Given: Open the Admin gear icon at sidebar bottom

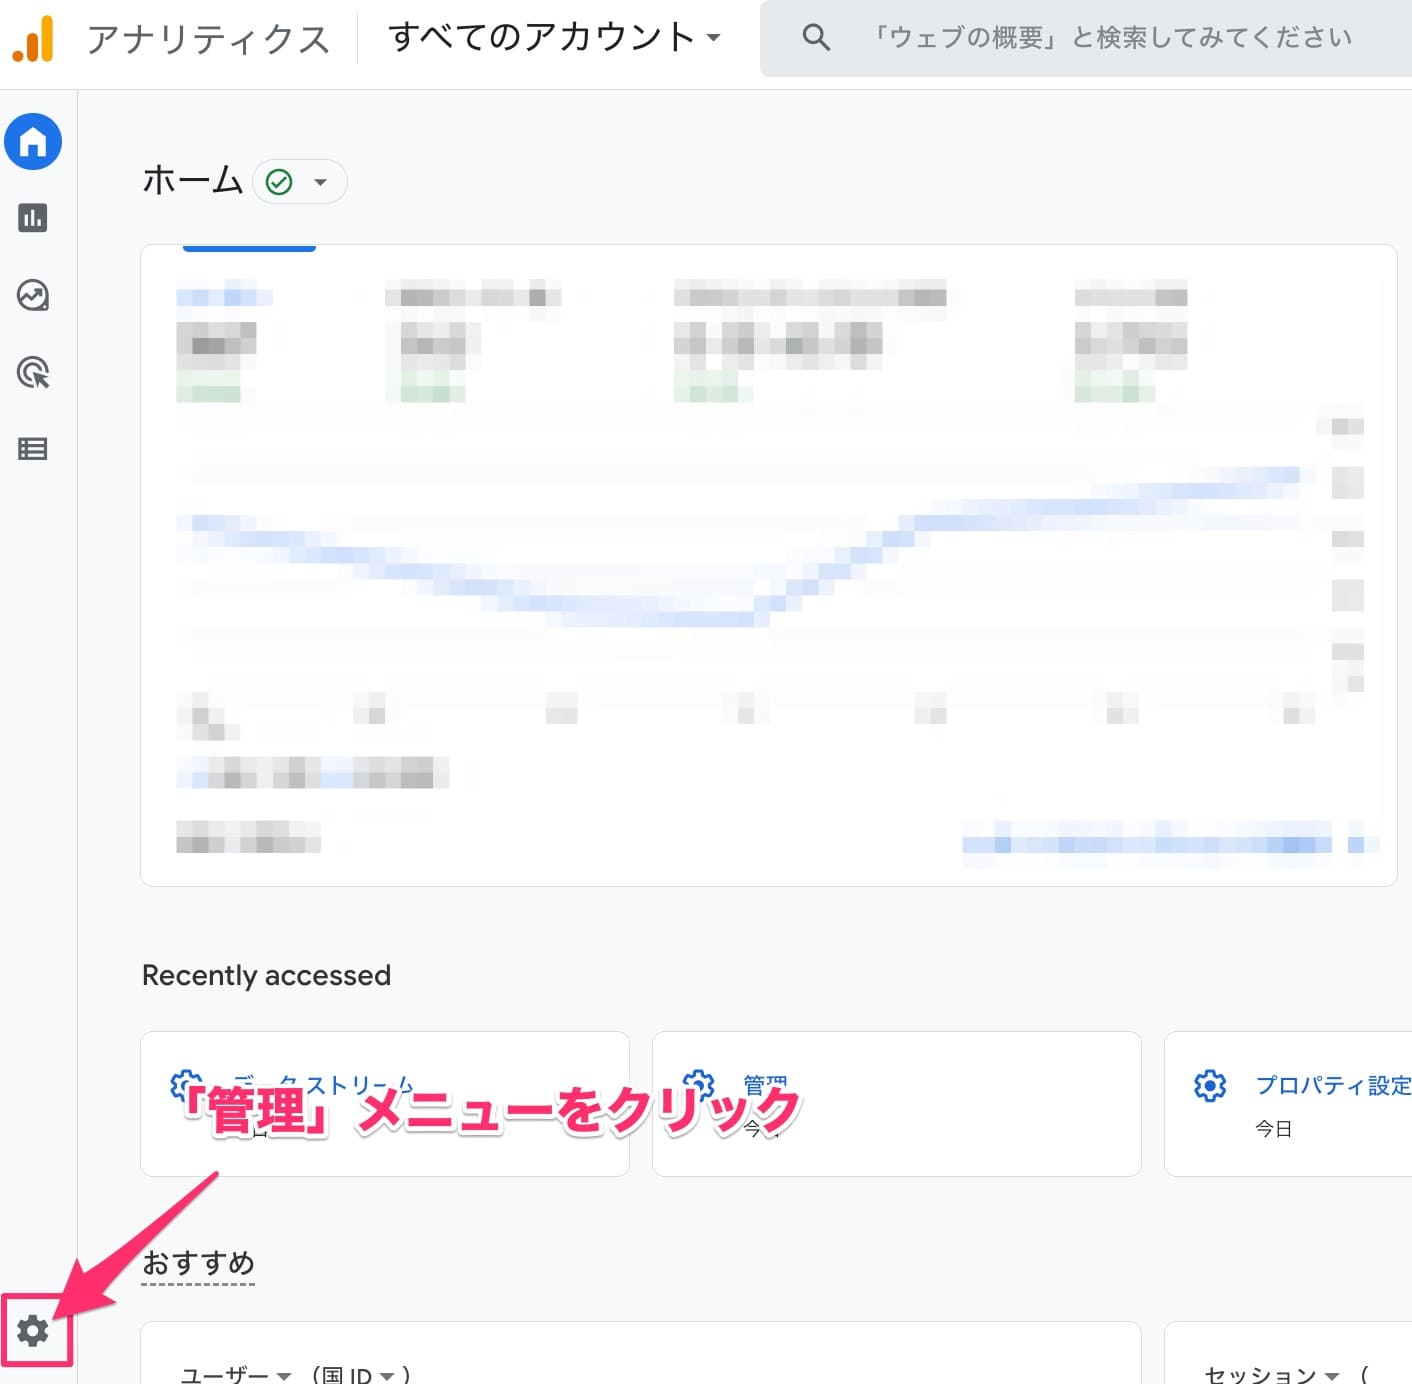Looking at the screenshot, I should 33,1331.
